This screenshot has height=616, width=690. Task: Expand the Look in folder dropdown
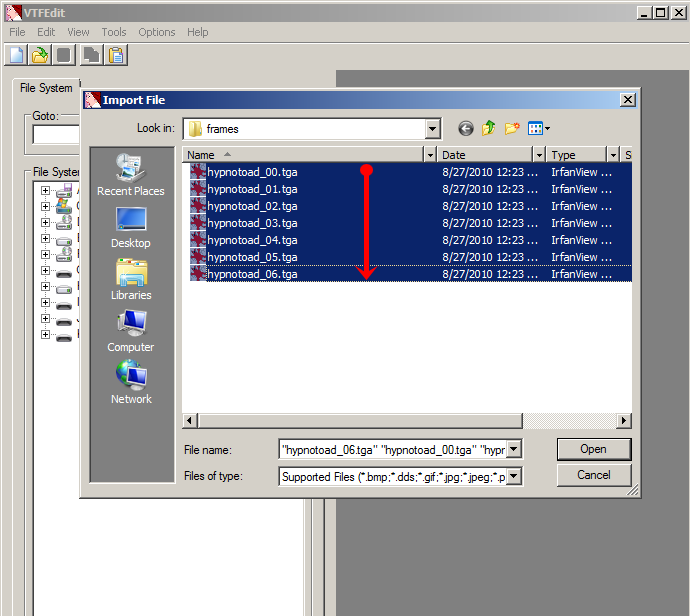pyautogui.click(x=433, y=129)
